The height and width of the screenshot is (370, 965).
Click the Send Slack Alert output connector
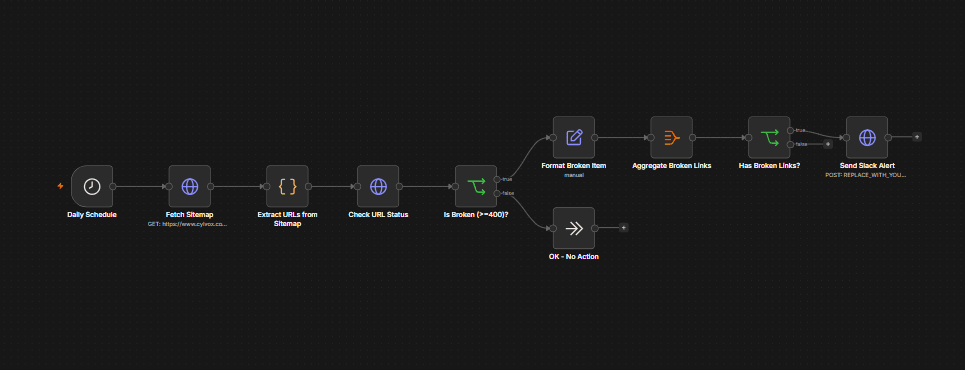[x=888, y=137]
